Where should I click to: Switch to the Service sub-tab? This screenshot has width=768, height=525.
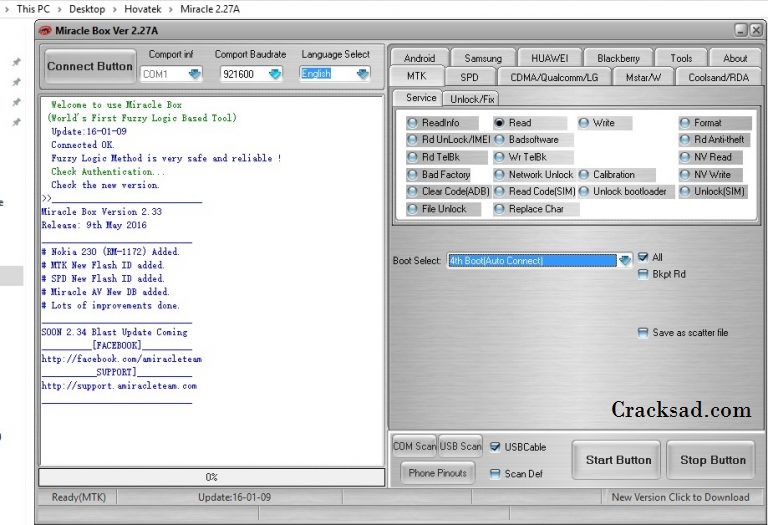(x=420, y=97)
